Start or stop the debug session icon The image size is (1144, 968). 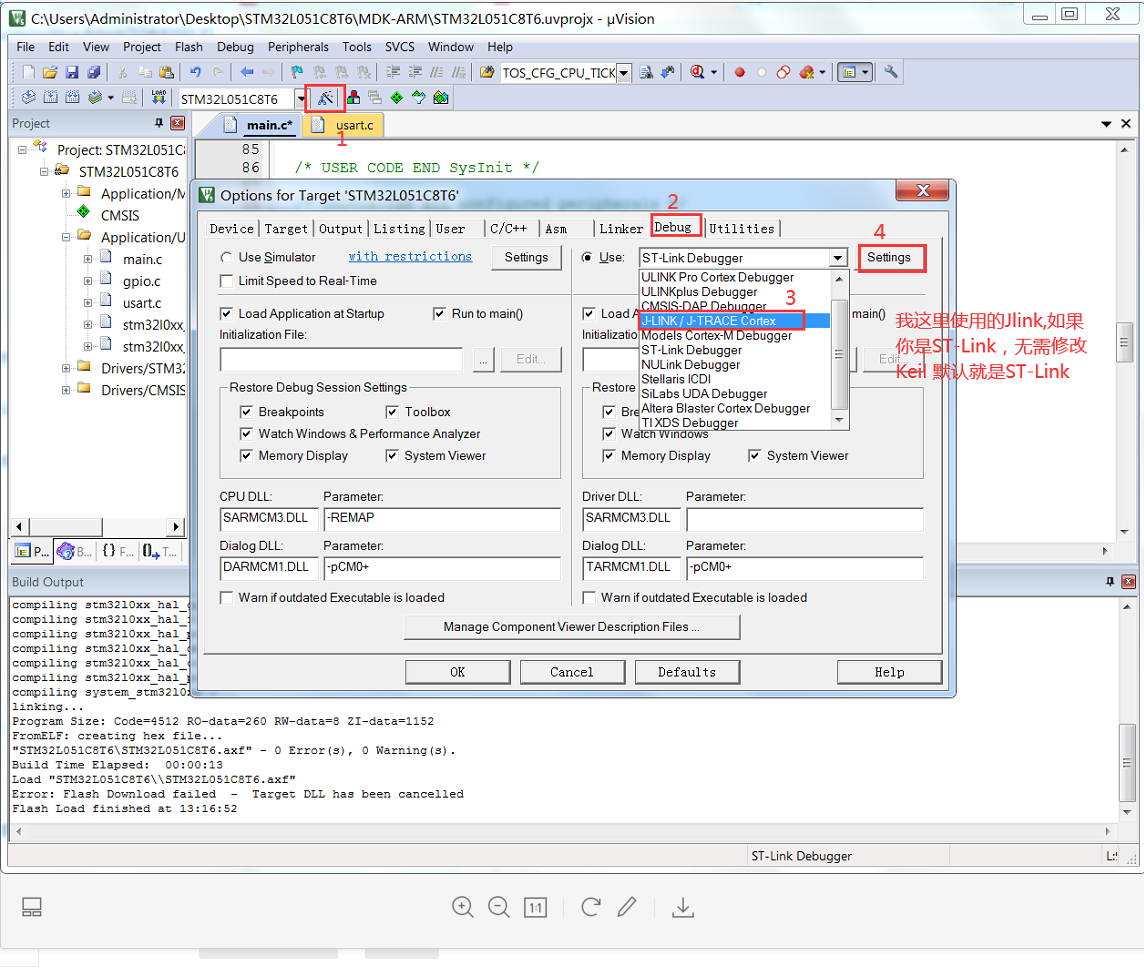[697, 72]
